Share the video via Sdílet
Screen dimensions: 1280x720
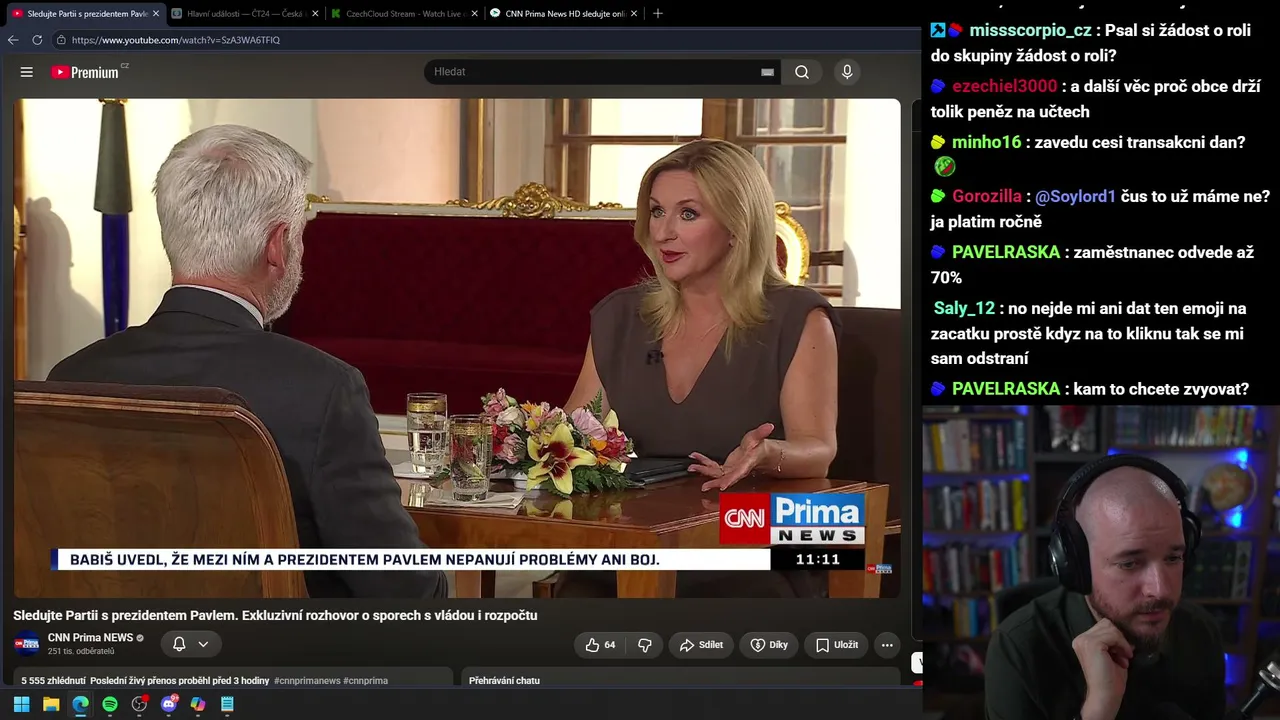click(x=700, y=645)
